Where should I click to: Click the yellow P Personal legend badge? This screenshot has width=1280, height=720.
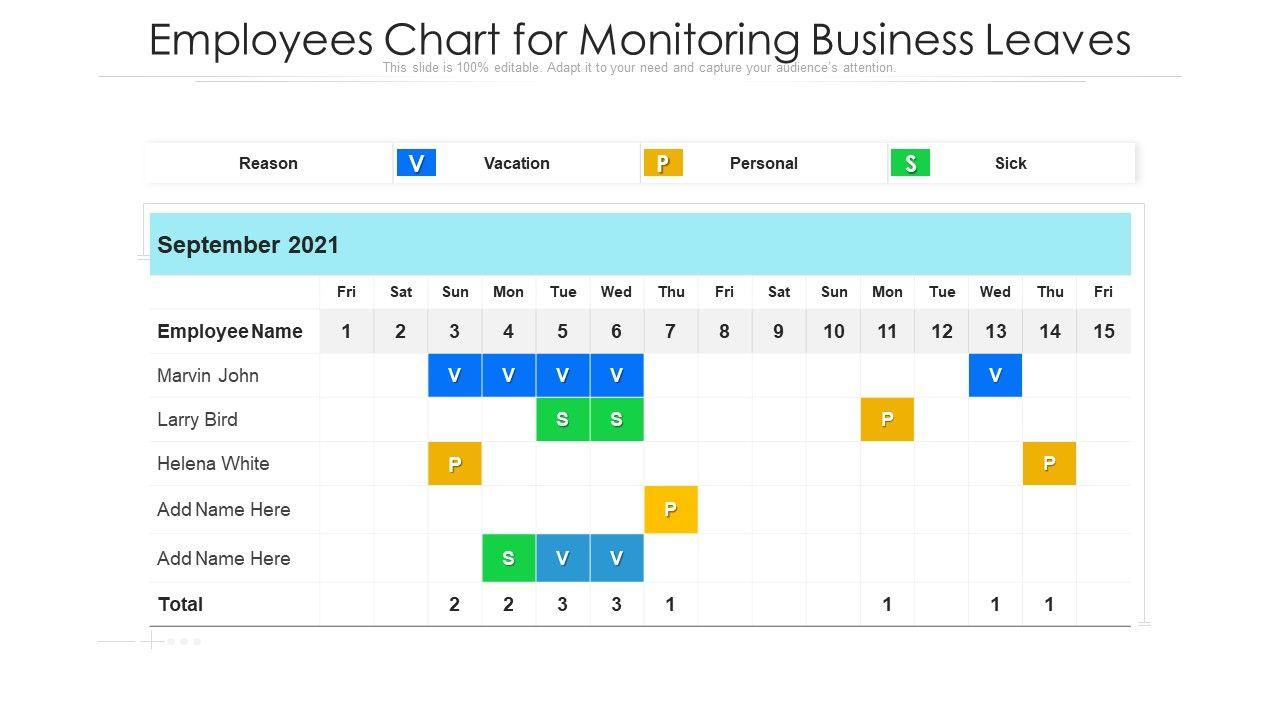663,163
